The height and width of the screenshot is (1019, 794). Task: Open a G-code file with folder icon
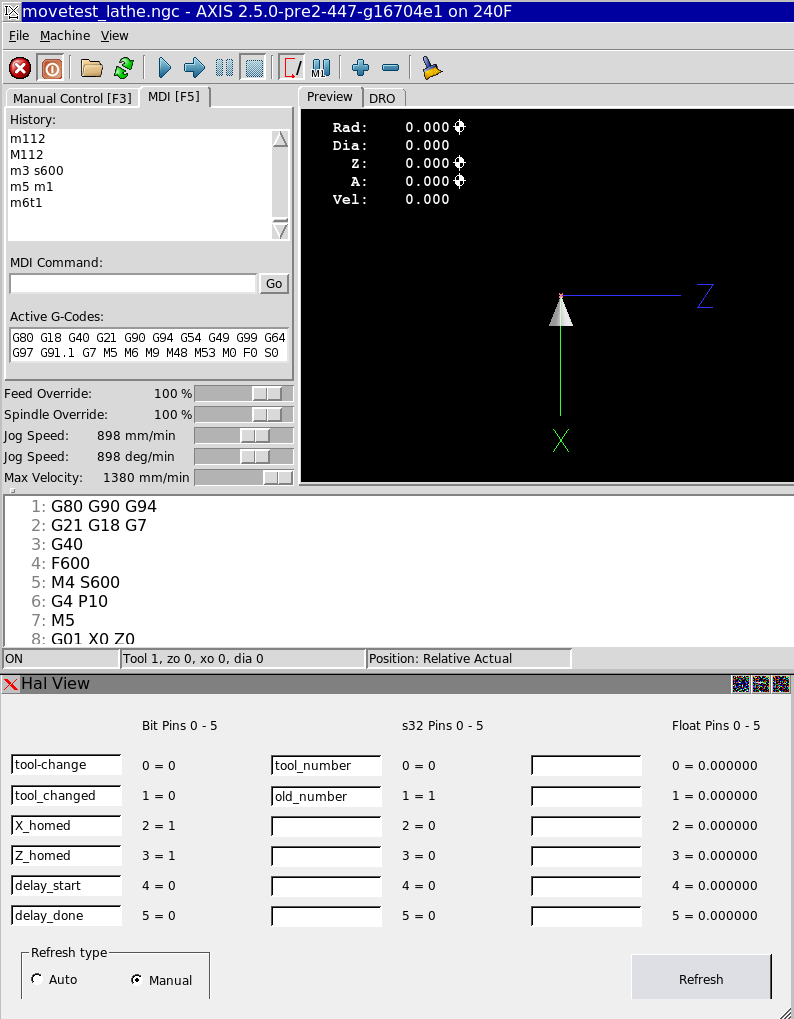(92, 68)
